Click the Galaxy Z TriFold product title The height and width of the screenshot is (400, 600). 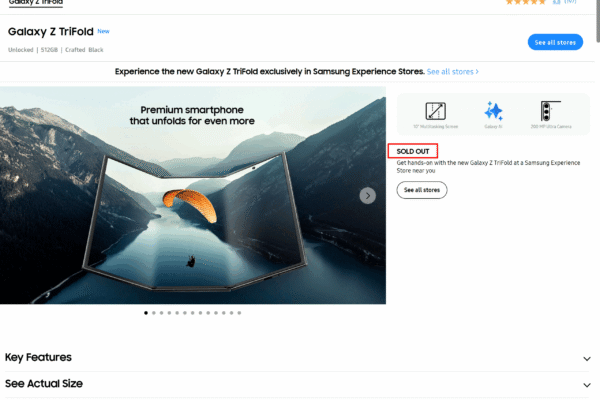click(50, 32)
